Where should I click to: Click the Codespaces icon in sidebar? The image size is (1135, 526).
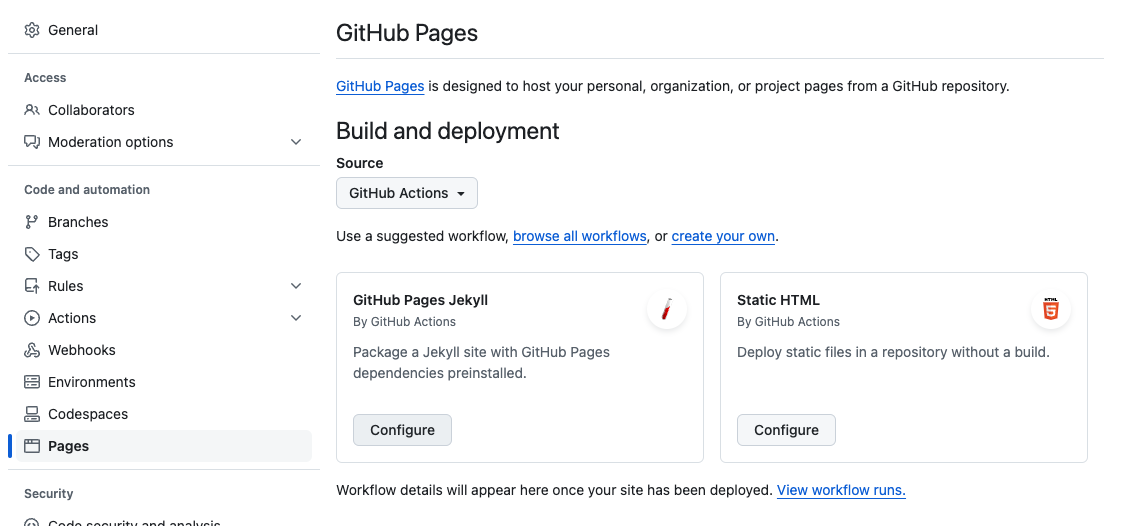pos(32,414)
